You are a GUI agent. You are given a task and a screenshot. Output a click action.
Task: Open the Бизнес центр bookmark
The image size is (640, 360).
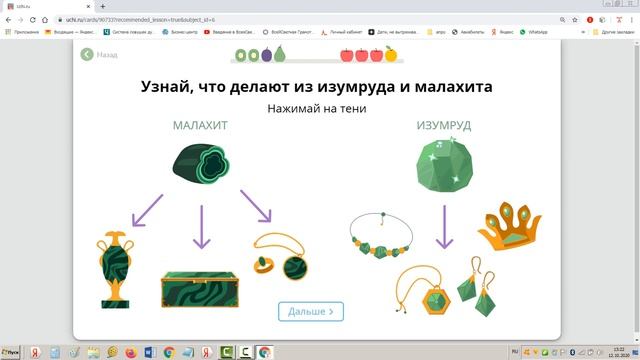[x=180, y=32]
